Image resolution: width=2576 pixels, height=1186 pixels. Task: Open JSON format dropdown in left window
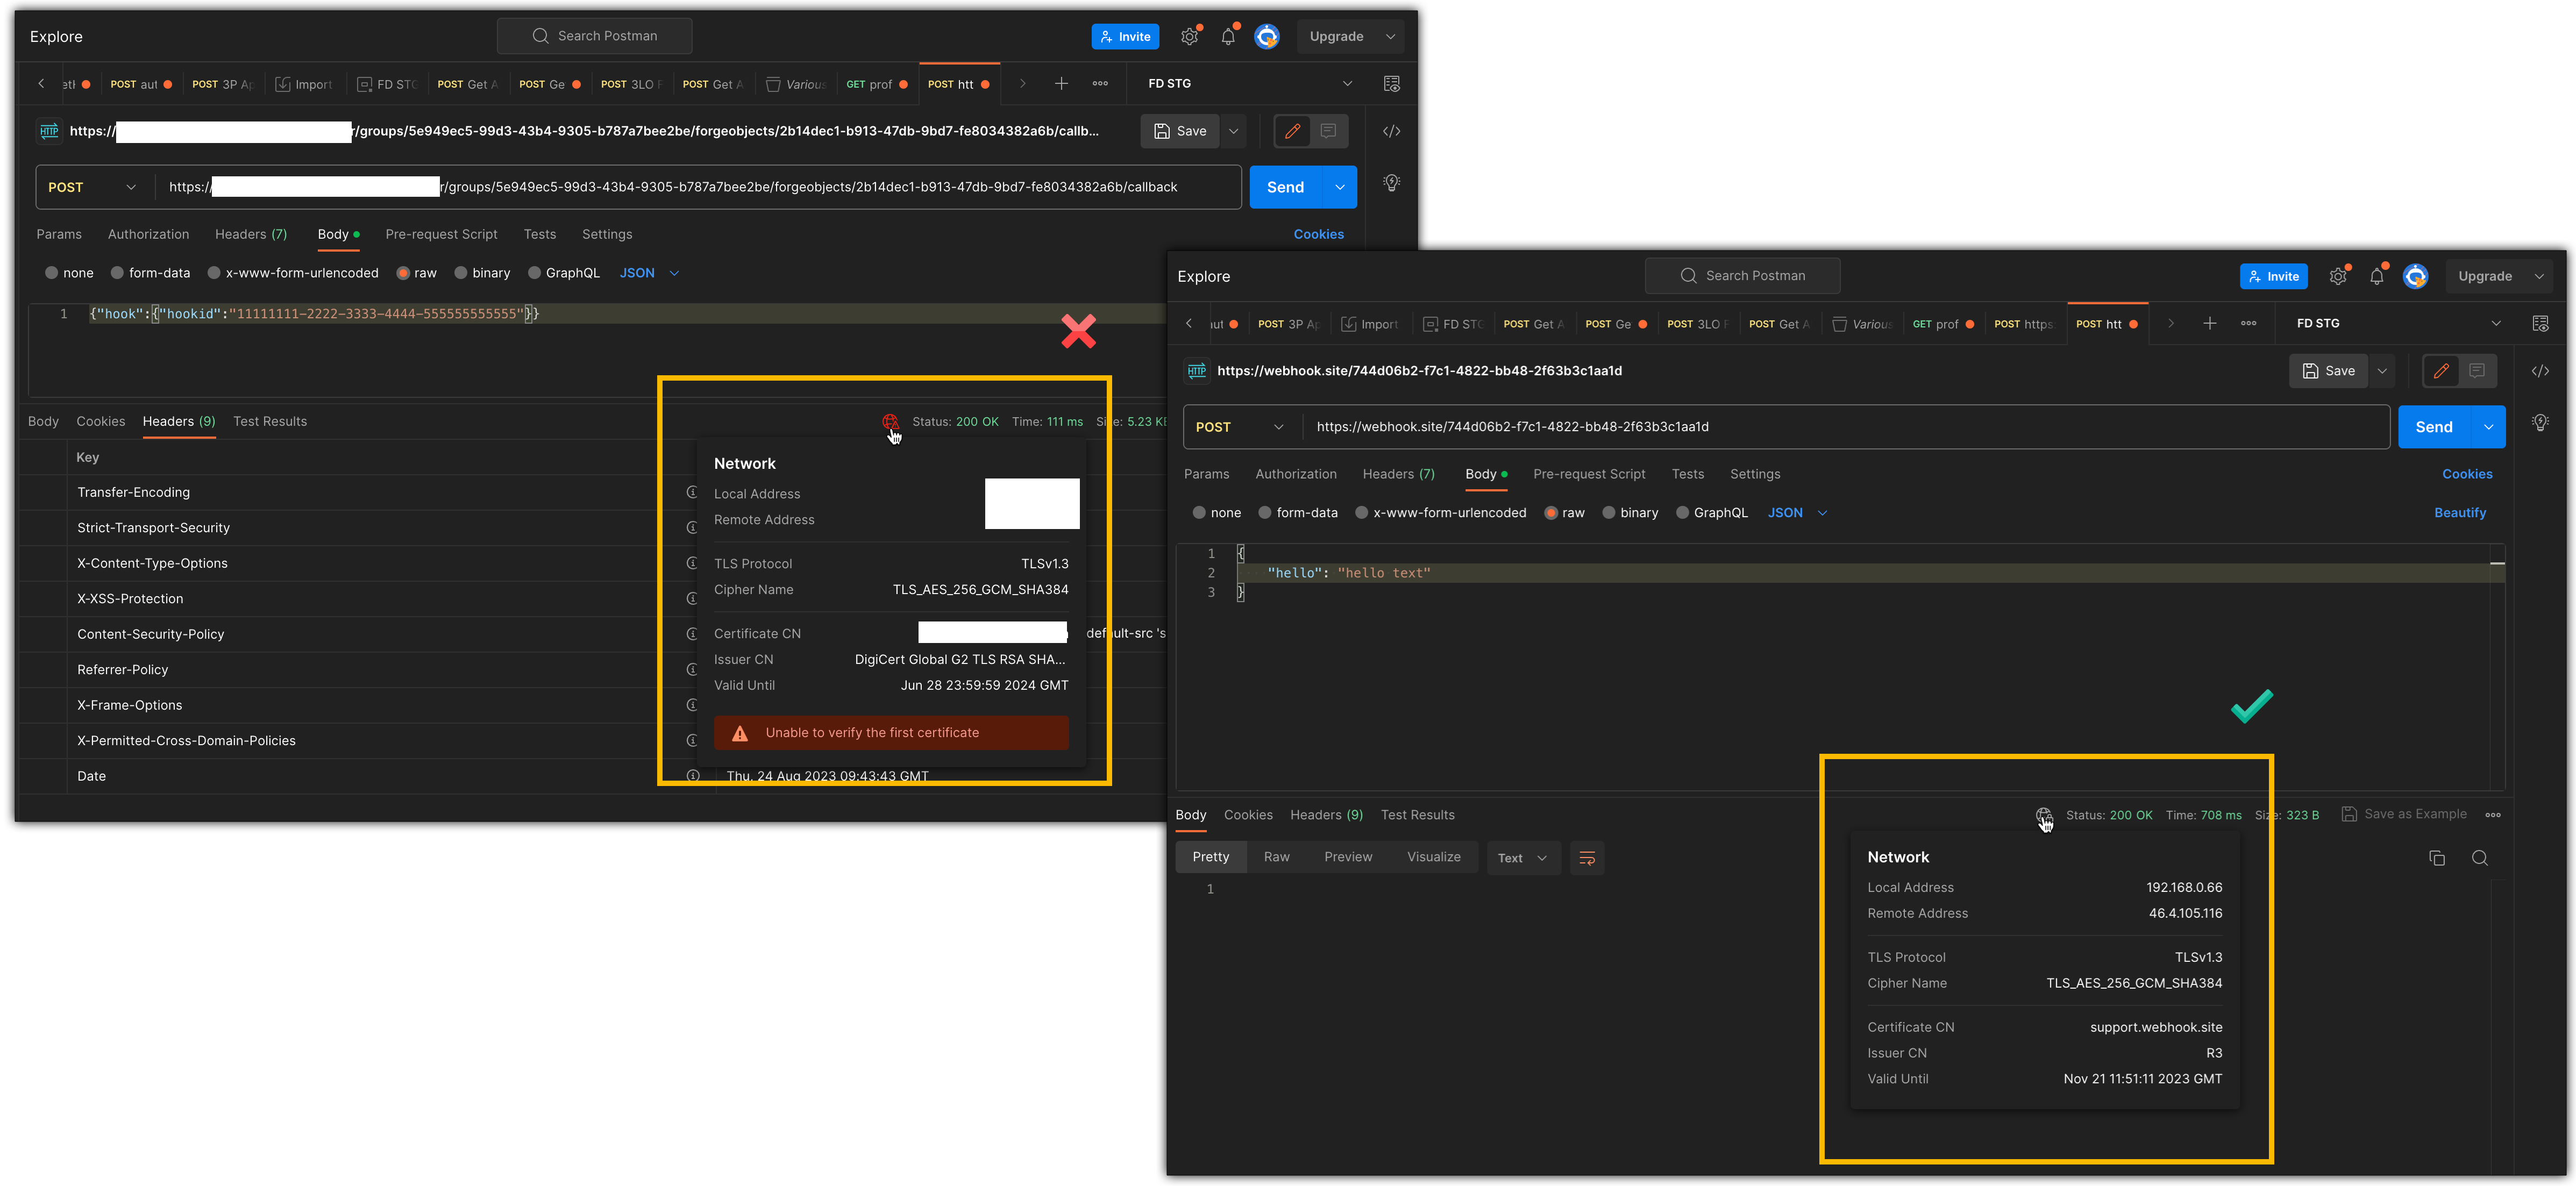pyautogui.click(x=649, y=273)
